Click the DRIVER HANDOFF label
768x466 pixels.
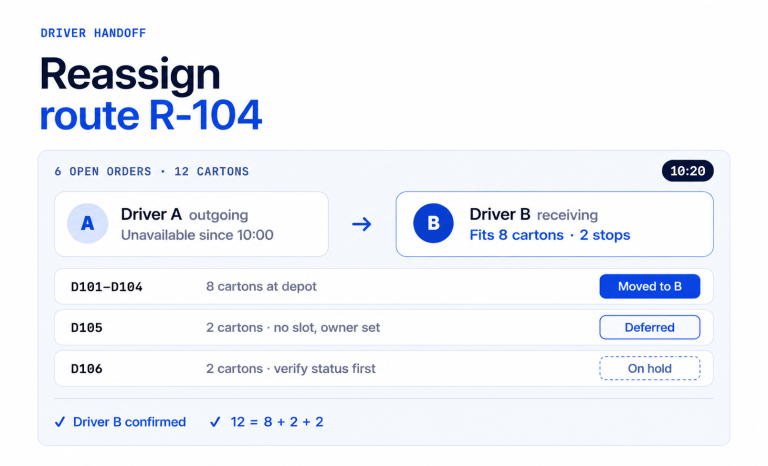[93, 33]
